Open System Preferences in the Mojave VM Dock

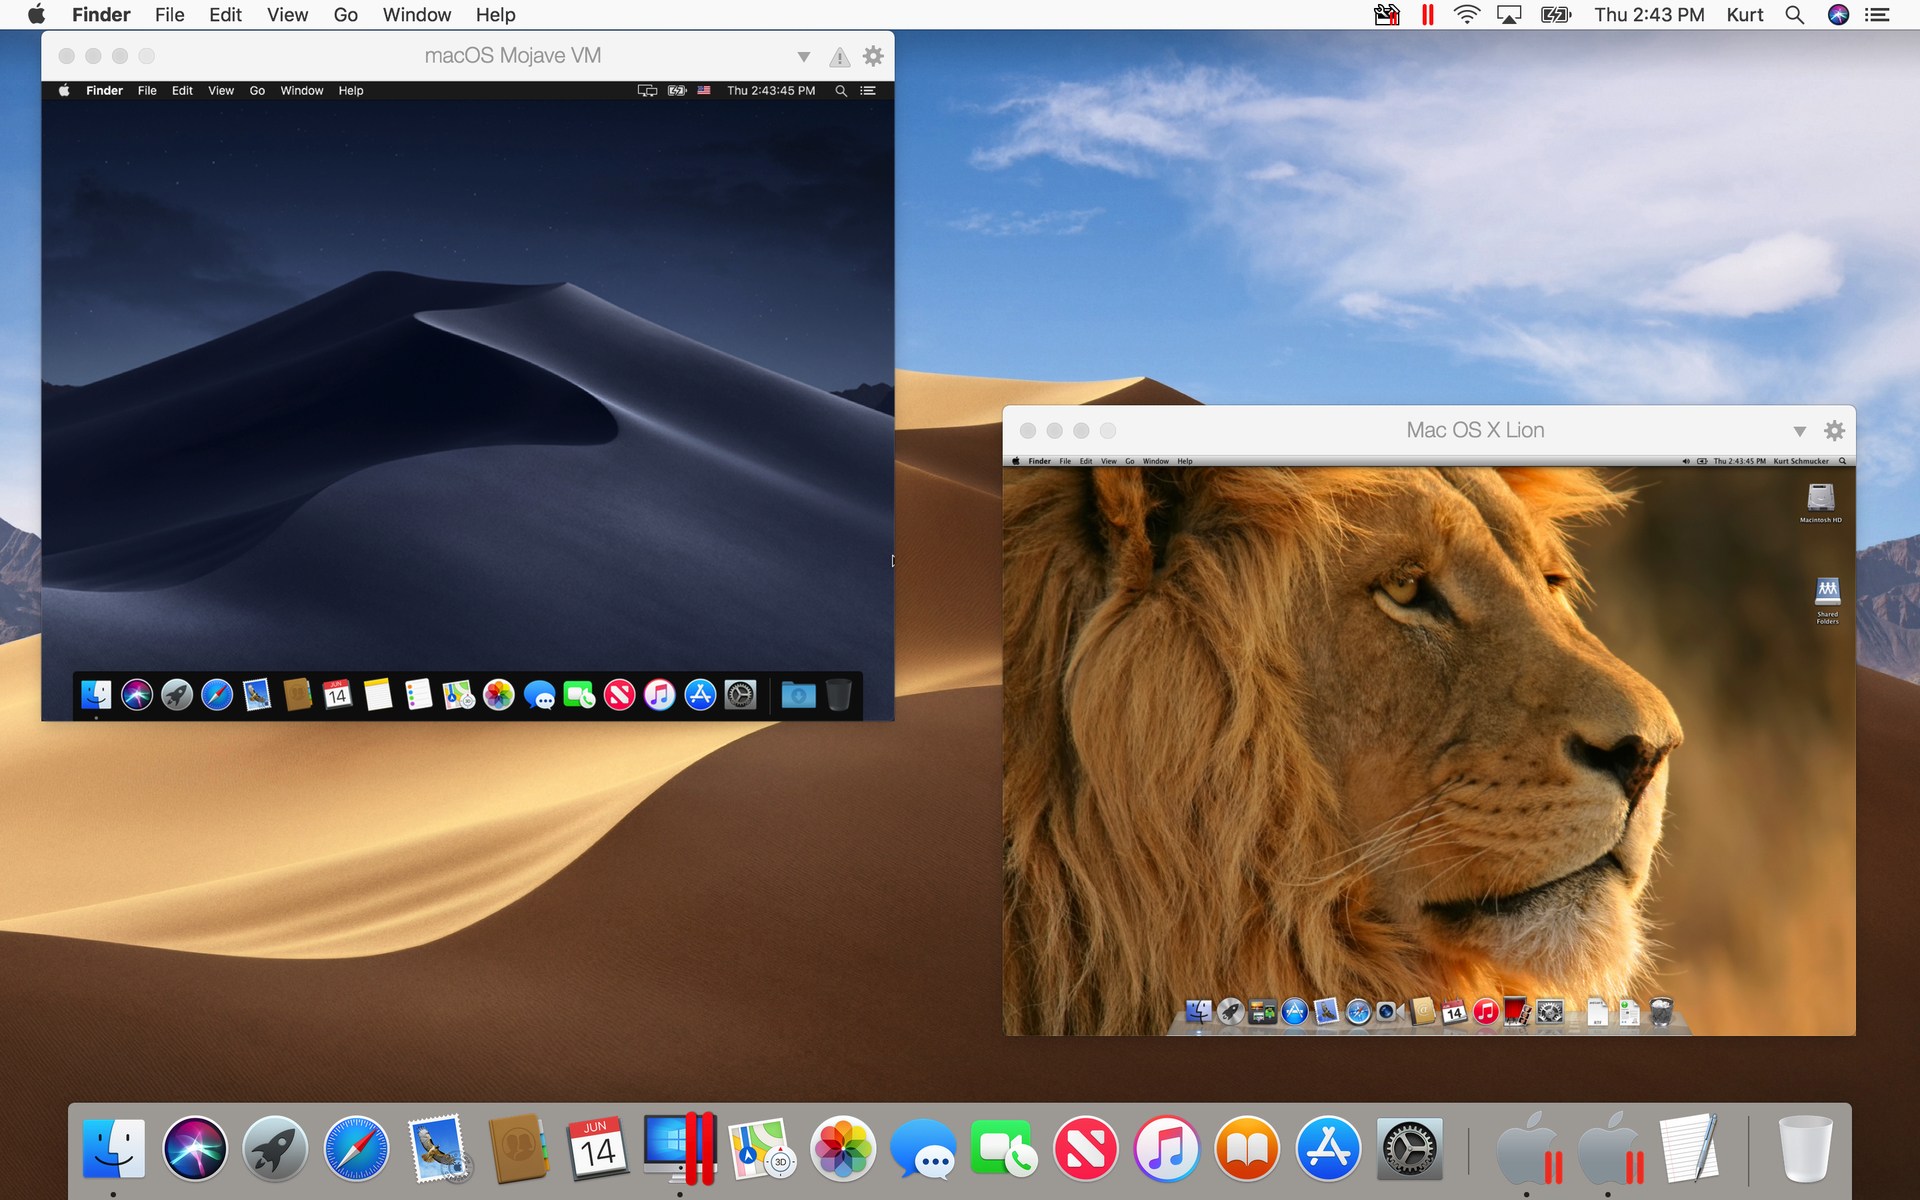click(740, 695)
